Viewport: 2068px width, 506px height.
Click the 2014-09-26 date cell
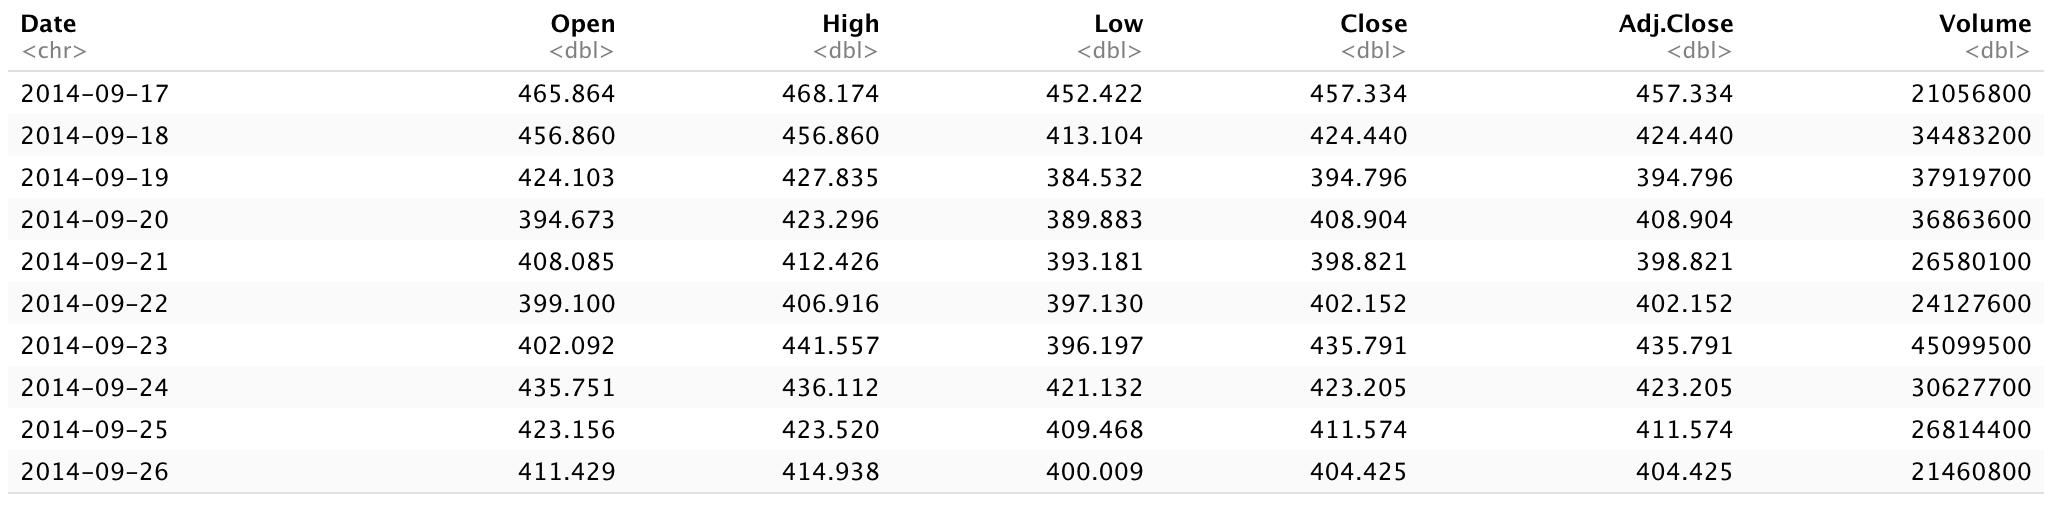pos(95,472)
